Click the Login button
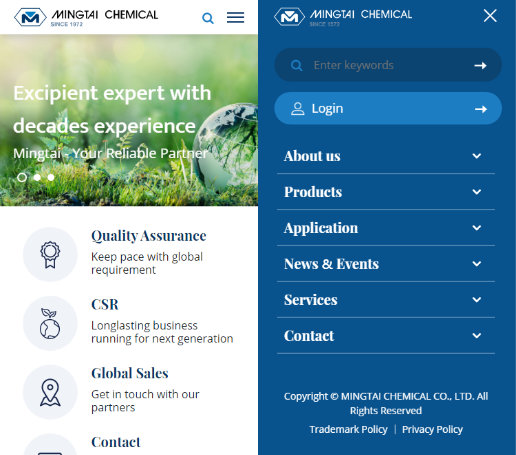This screenshot has width=516, height=455. (388, 109)
